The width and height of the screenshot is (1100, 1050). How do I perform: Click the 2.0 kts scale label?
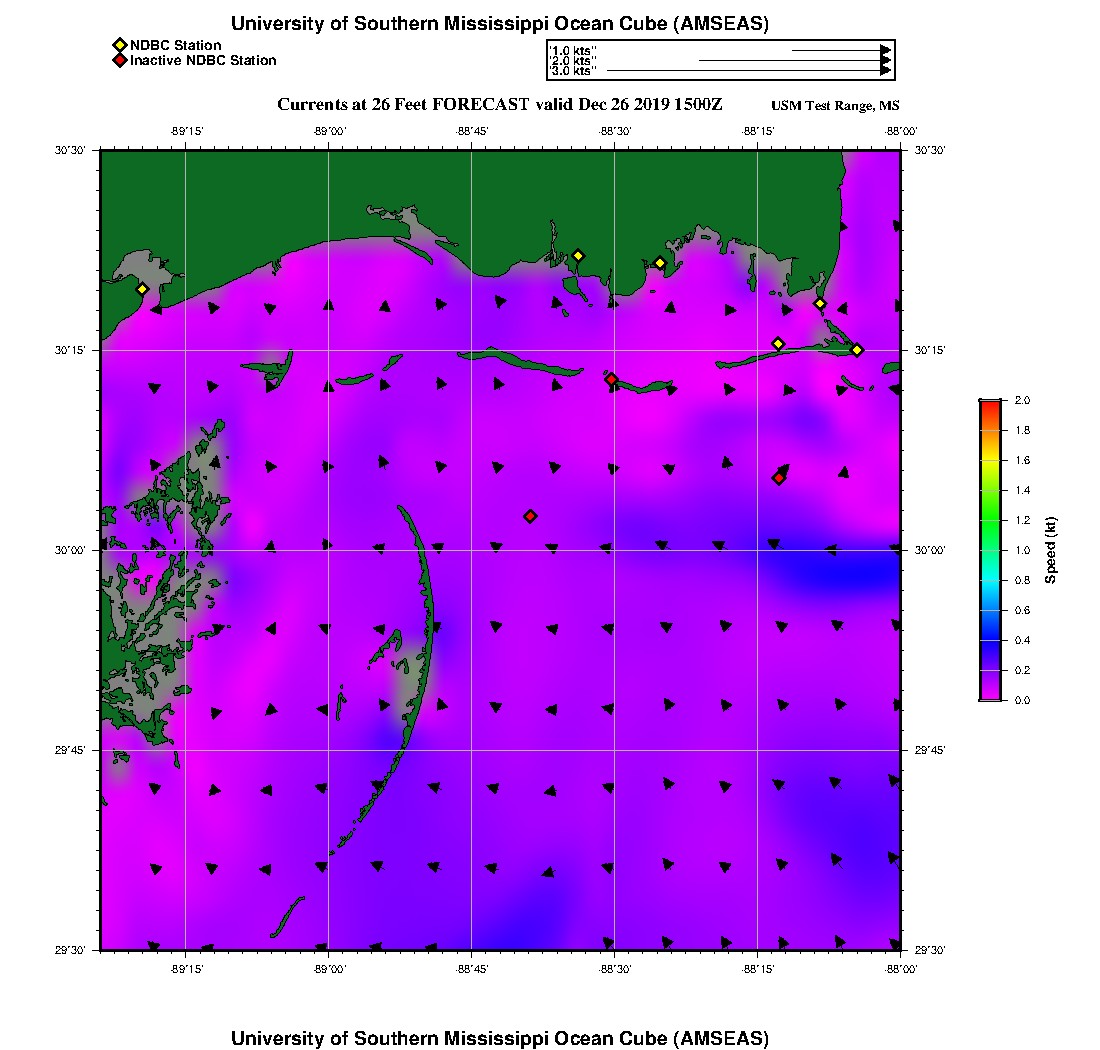coord(574,61)
